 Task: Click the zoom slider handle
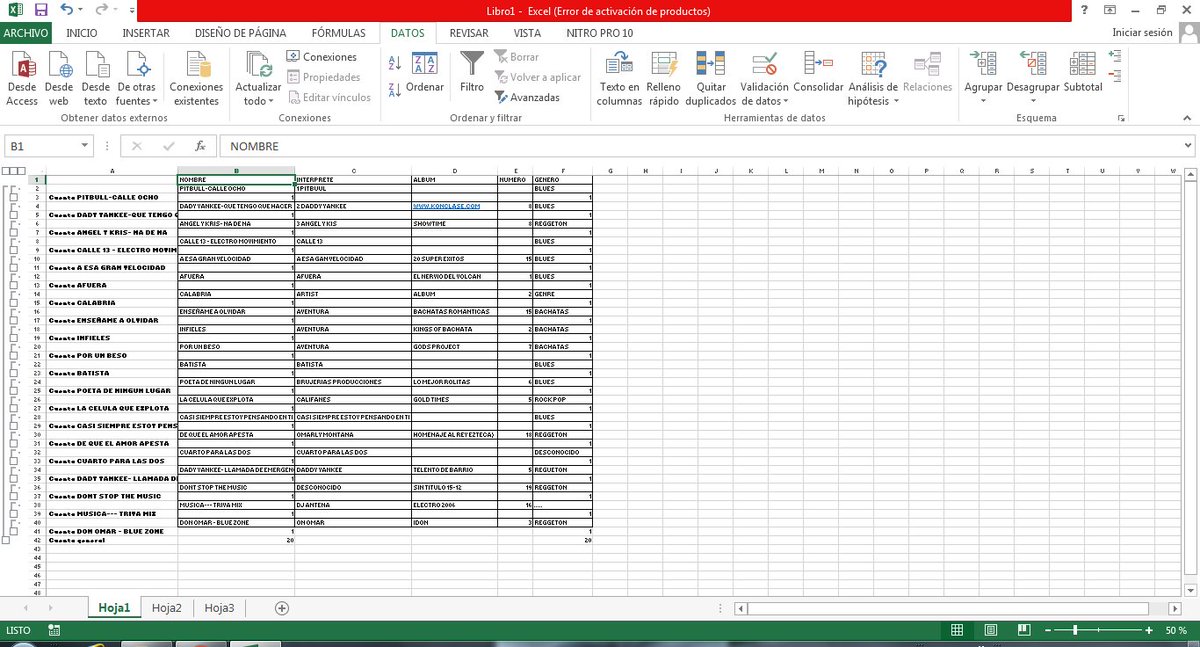[x=1075, y=630]
